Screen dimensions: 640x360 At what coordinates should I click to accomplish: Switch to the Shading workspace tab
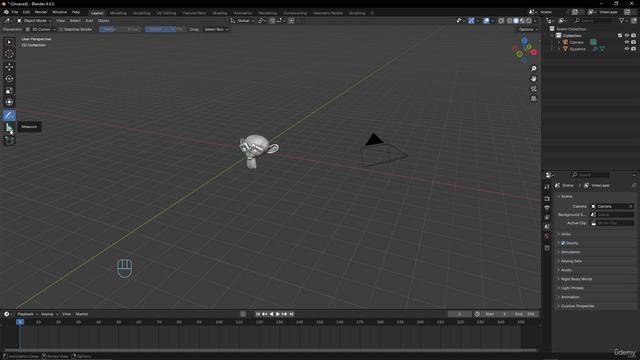[x=220, y=13]
